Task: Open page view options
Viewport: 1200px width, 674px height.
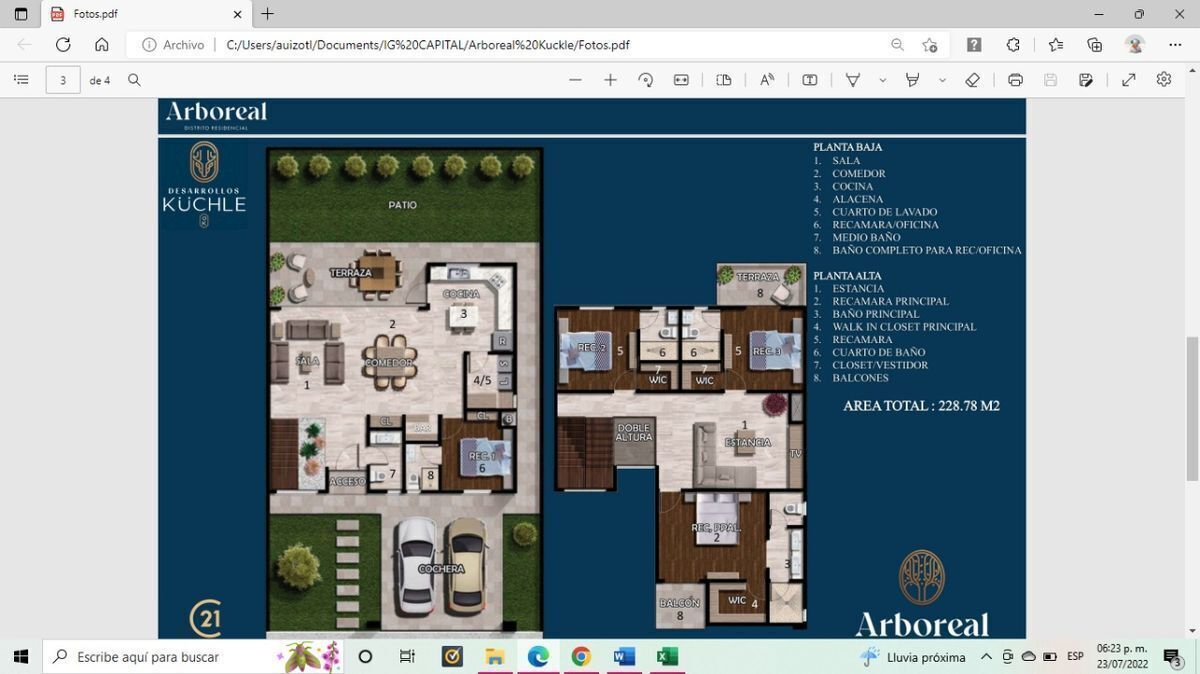Action: 724,80
